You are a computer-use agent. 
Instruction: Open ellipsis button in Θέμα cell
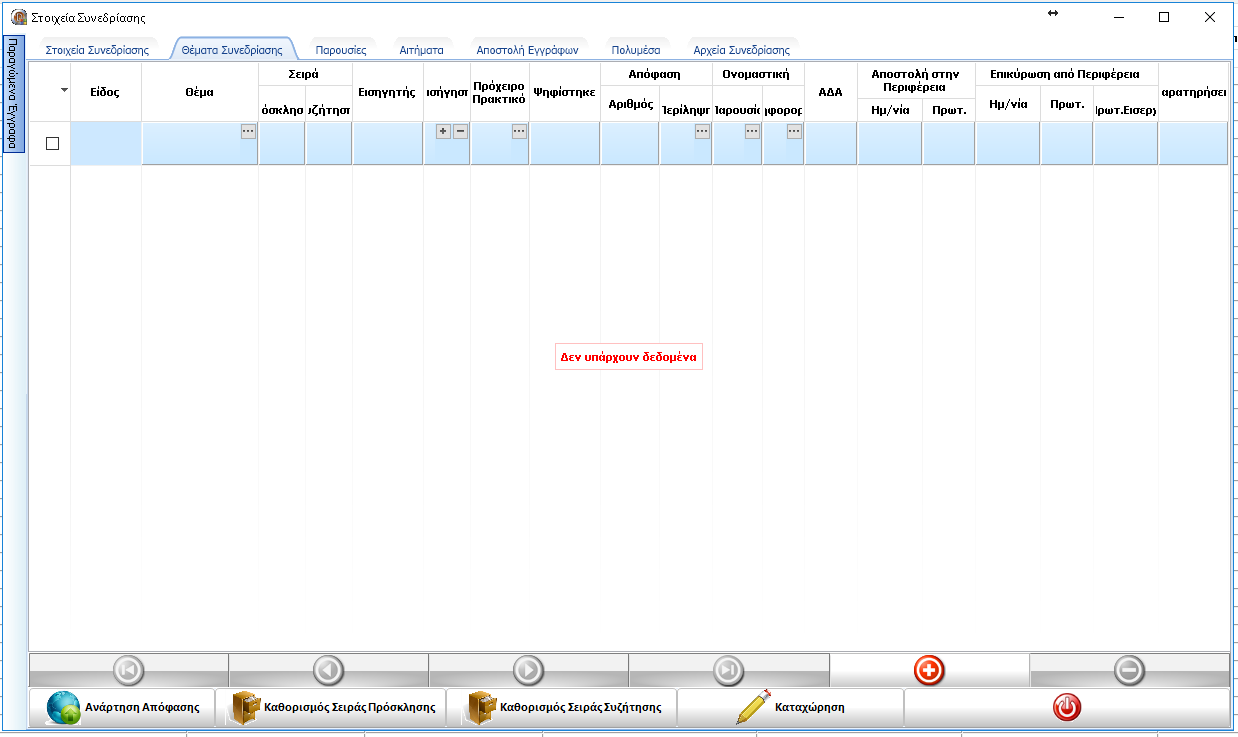coord(248,131)
